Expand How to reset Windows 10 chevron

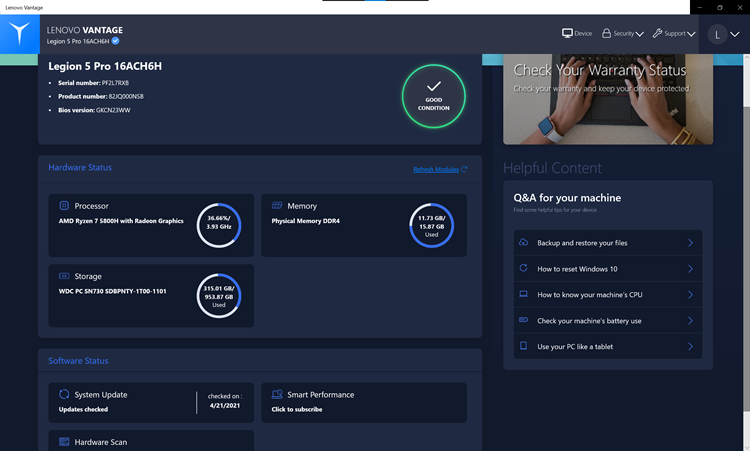pyautogui.click(x=690, y=269)
